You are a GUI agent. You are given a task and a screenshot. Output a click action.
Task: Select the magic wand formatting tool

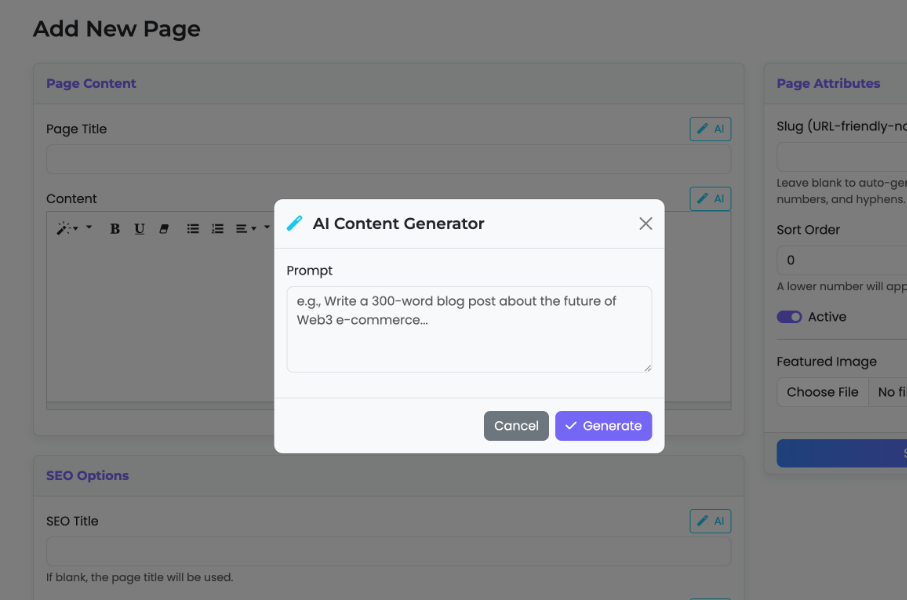[x=62, y=228]
